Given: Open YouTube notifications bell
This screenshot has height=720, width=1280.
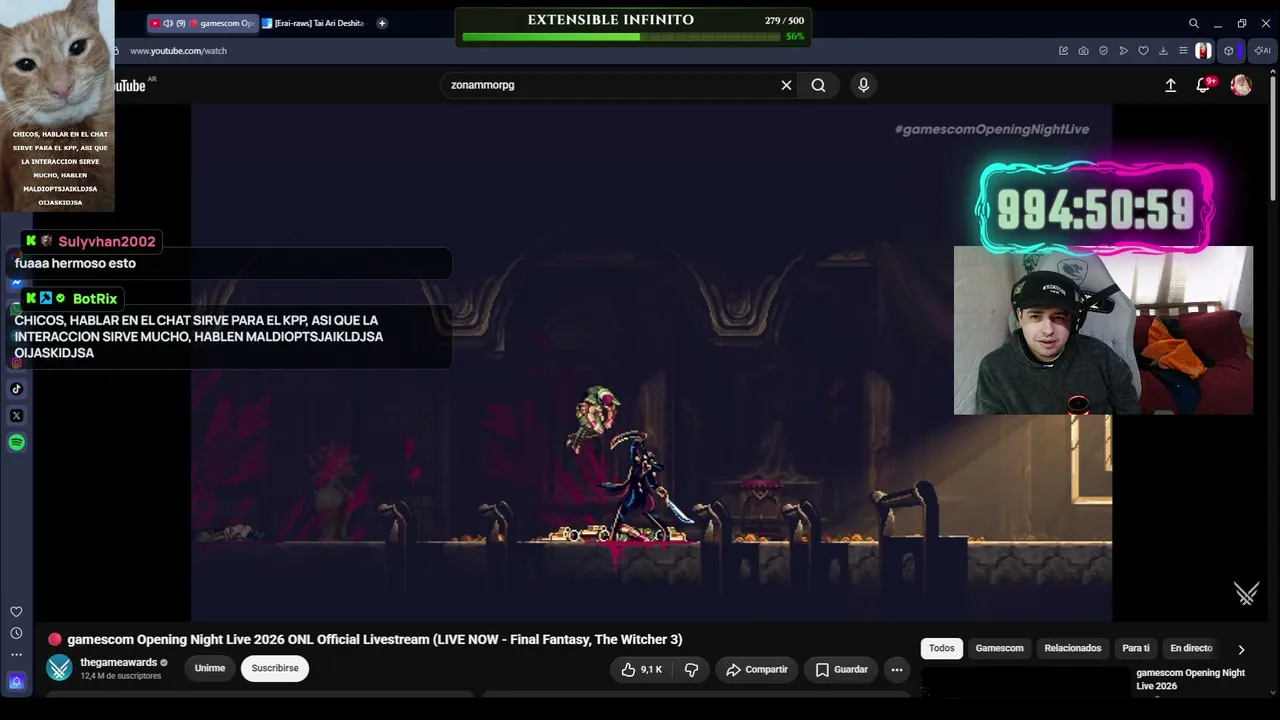Looking at the screenshot, I should 1204,85.
